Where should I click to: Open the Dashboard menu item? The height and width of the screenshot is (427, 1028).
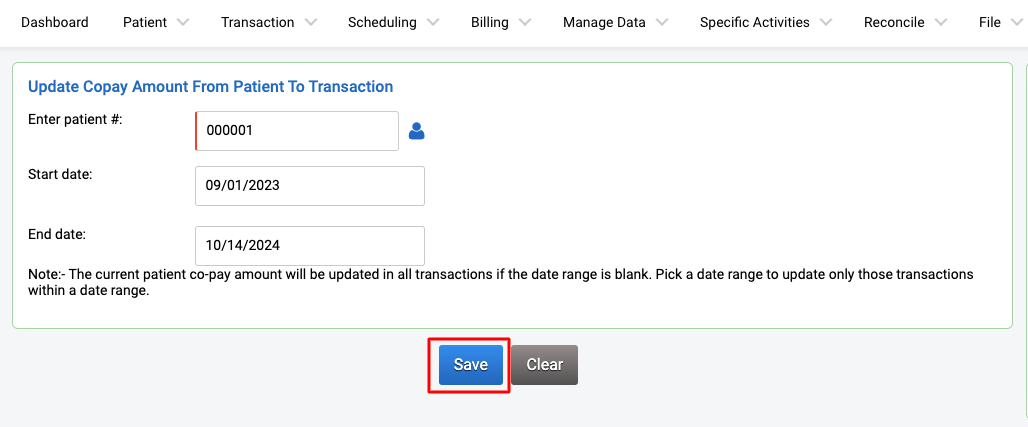(x=54, y=22)
